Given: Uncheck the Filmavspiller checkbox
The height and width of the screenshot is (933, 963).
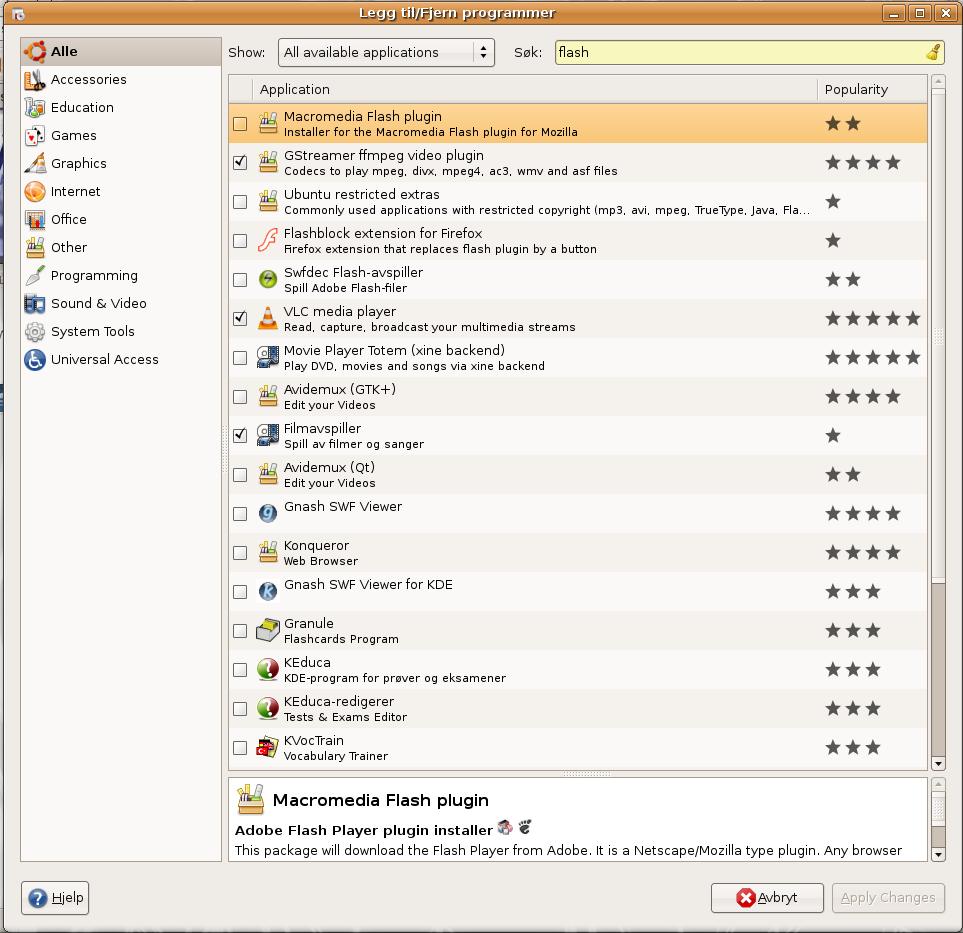Looking at the screenshot, I should coord(240,435).
